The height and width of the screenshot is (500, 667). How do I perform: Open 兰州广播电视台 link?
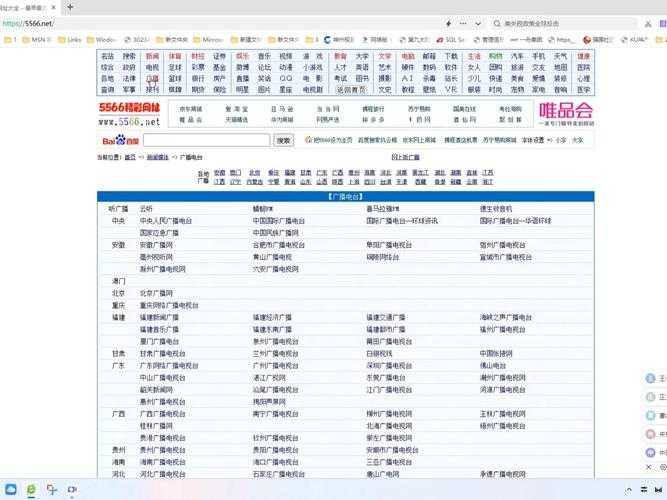276,354
